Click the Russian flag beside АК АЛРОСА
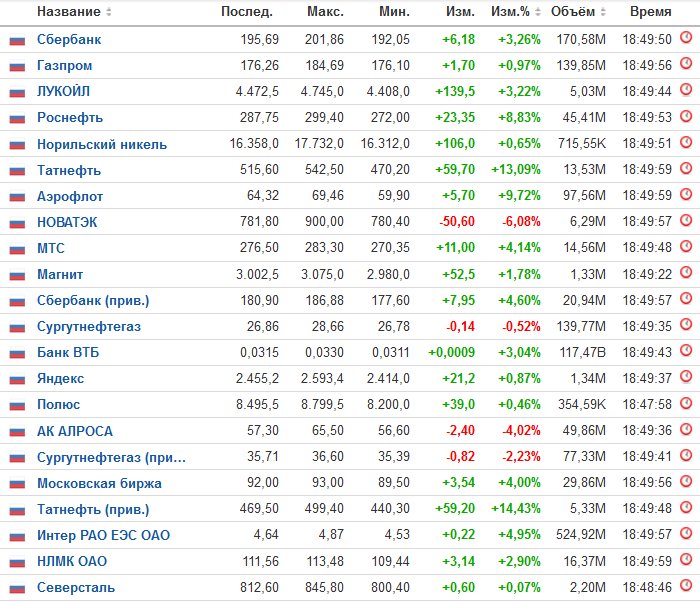 pos(17,432)
